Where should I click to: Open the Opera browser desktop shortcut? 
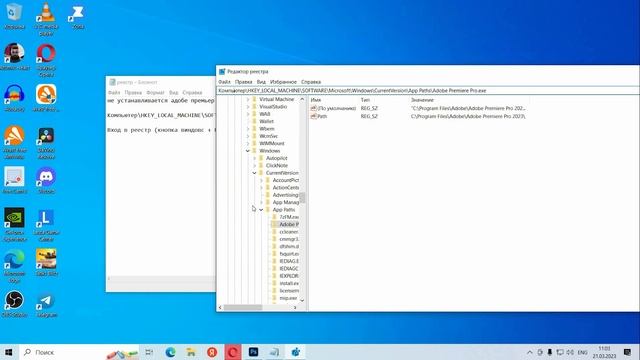46,59
